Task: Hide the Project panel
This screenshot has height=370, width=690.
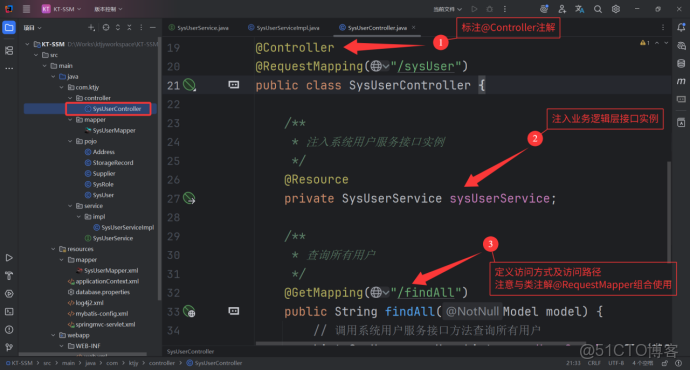Action: point(153,28)
